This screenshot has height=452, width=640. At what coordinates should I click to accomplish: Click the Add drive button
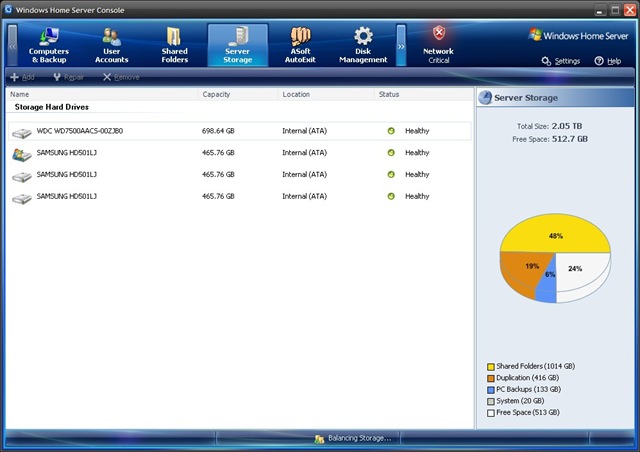click(x=22, y=77)
